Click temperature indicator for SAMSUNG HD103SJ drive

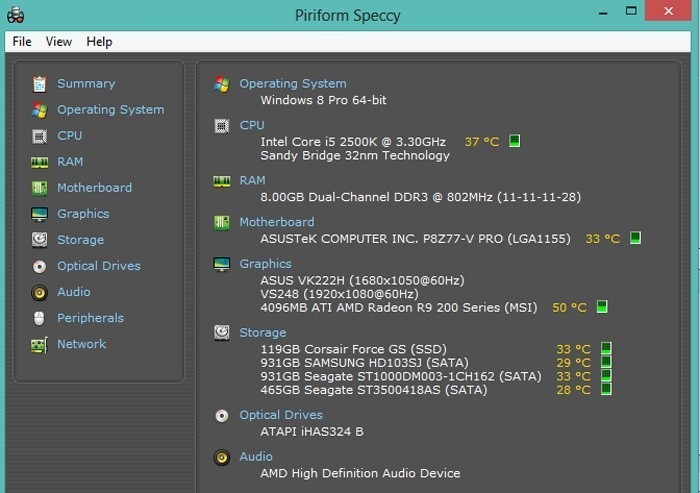606,362
